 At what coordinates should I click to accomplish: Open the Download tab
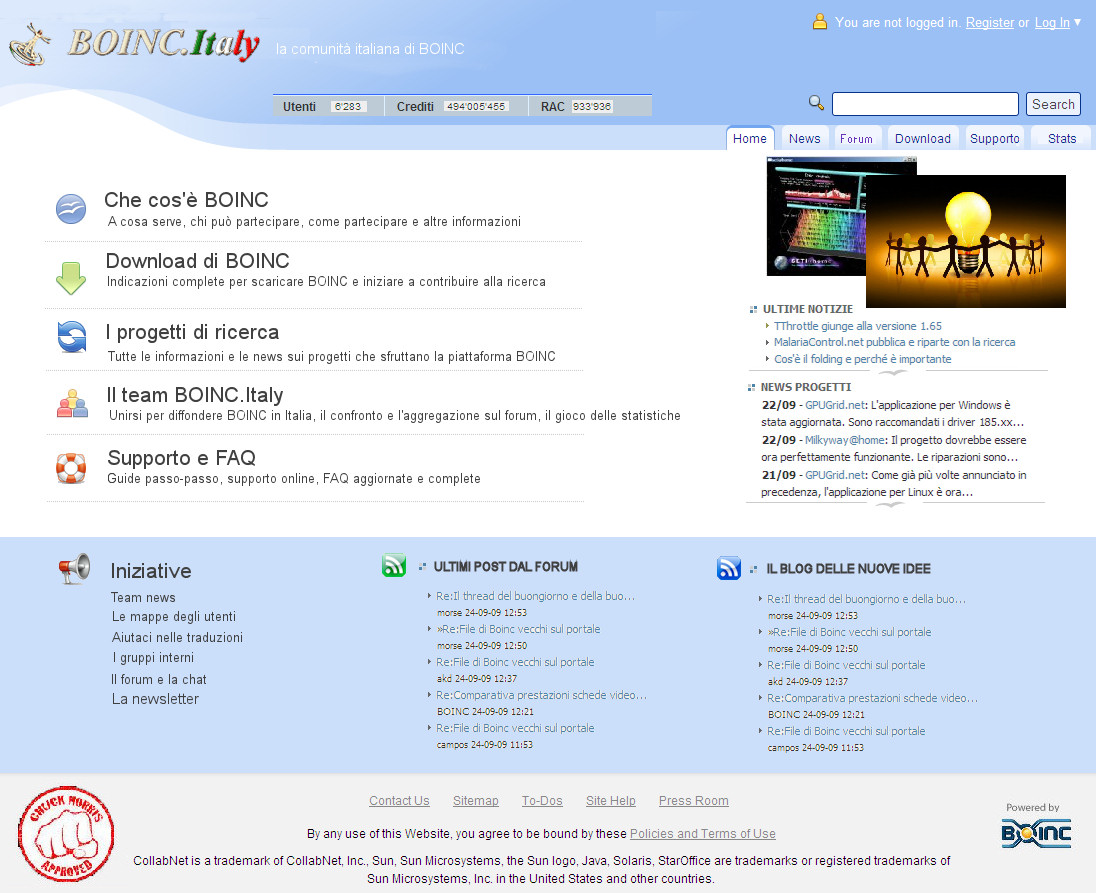(x=922, y=139)
